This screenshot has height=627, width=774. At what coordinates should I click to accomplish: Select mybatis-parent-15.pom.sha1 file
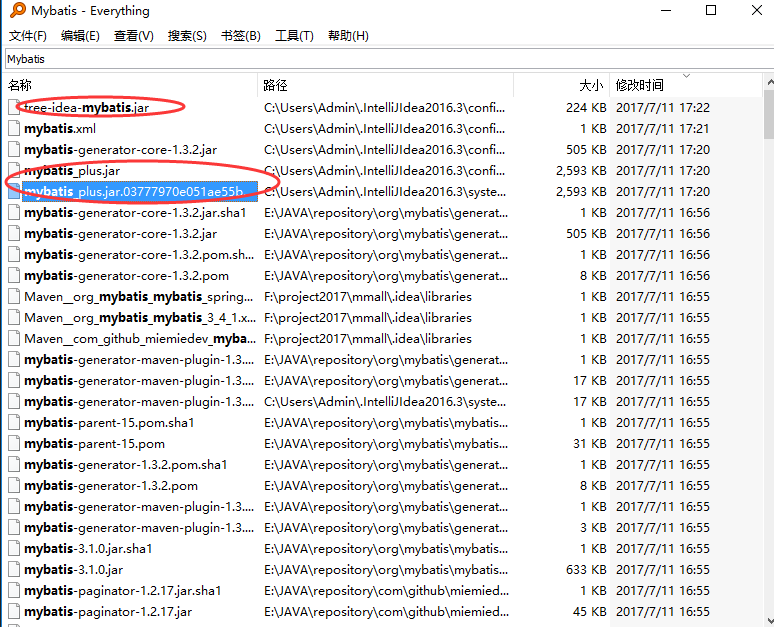[109, 423]
